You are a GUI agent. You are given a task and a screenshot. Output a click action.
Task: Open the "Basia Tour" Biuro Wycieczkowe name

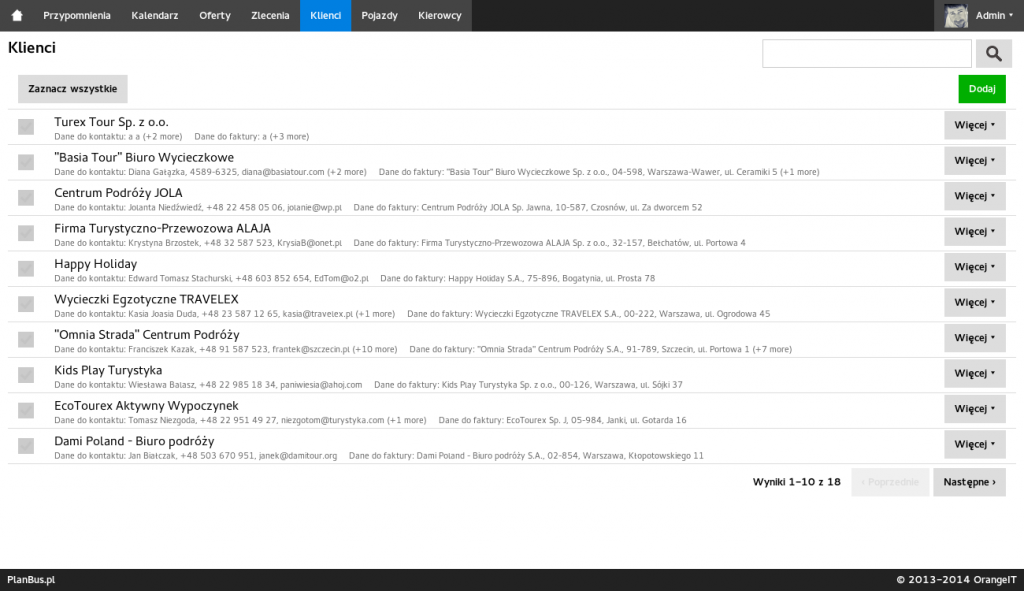click(x=144, y=157)
